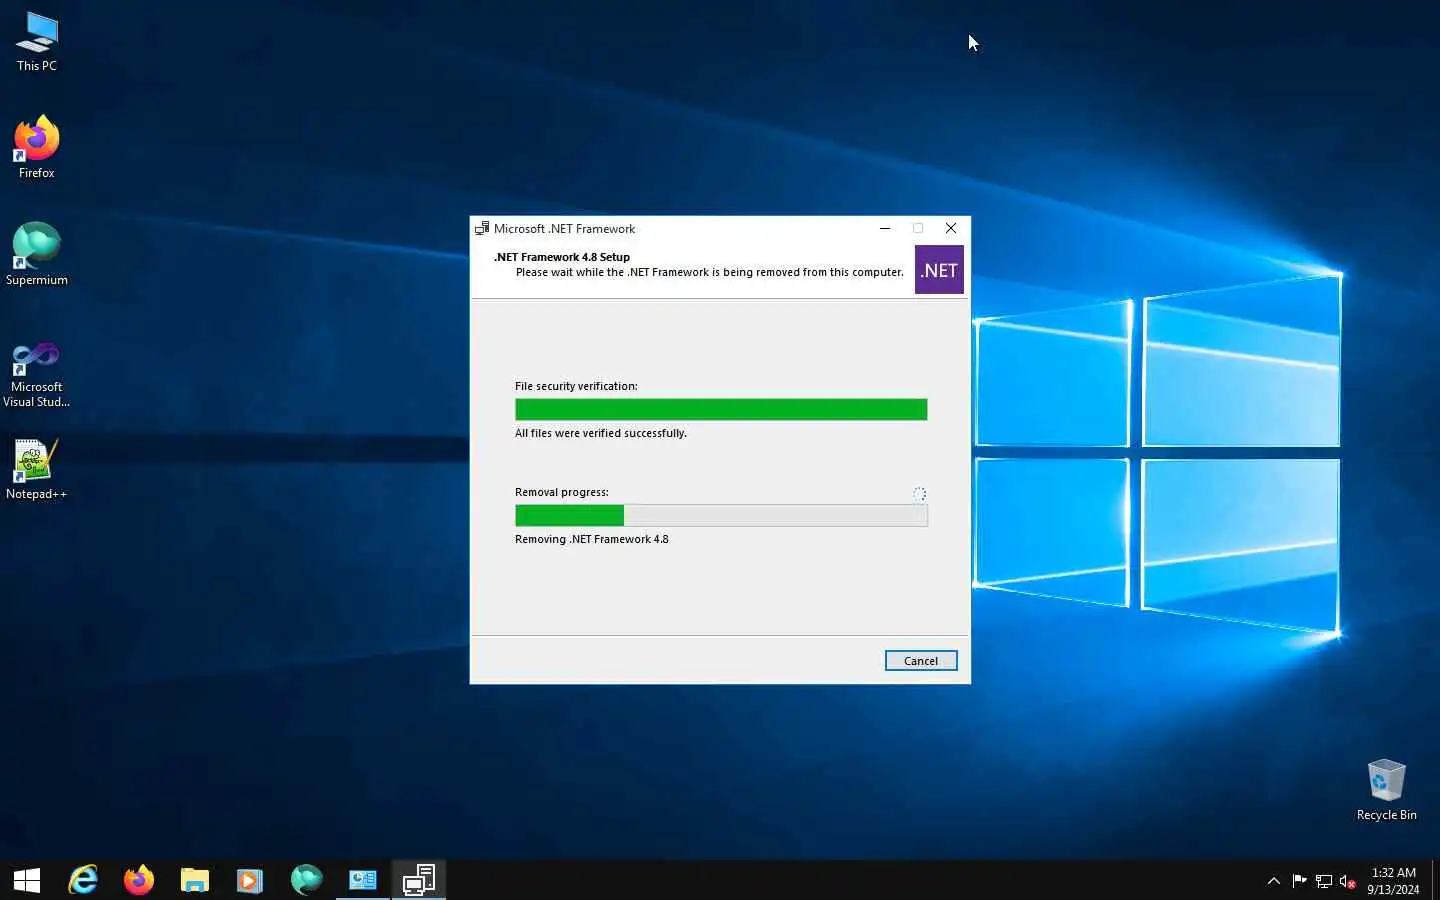
Task: Select the Recycle Bin icon
Action: click(1386, 790)
